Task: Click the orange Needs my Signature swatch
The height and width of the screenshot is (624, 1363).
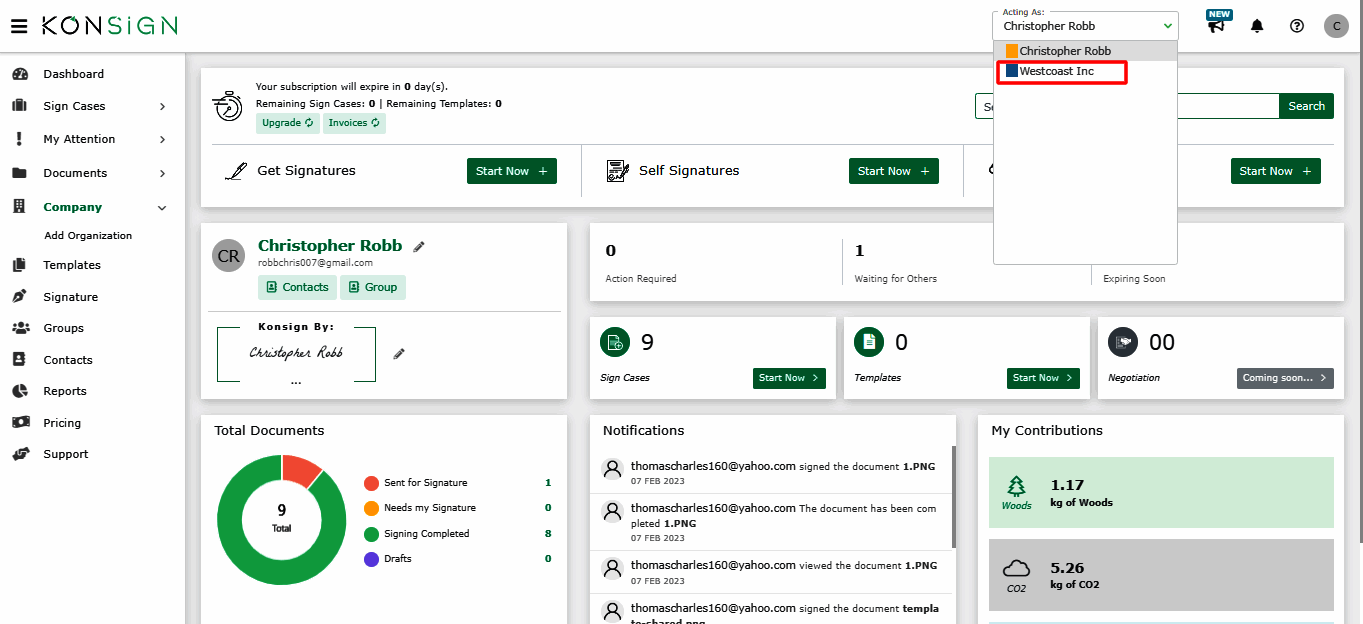Action: 372,508
